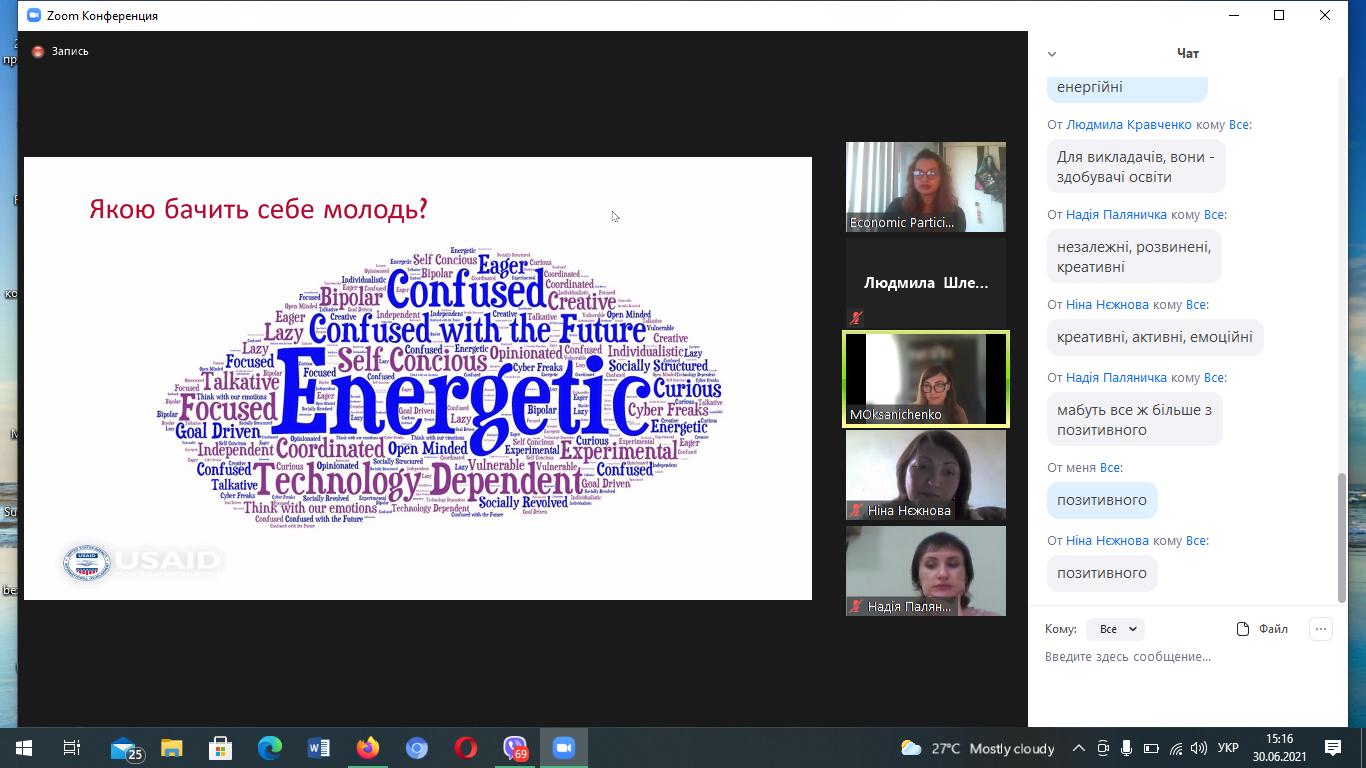
Task: Select Людмила Шле... participant tile
Action: [x=926, y=283]
